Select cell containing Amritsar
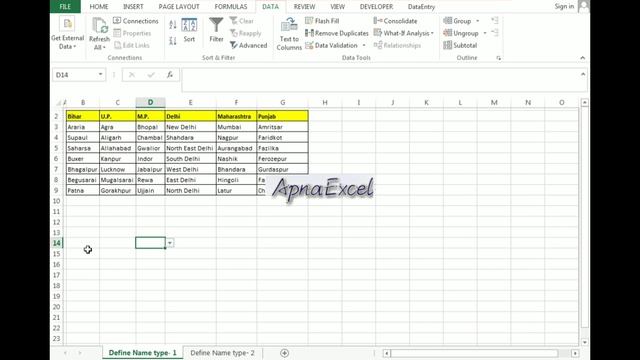 pos(282,127)
